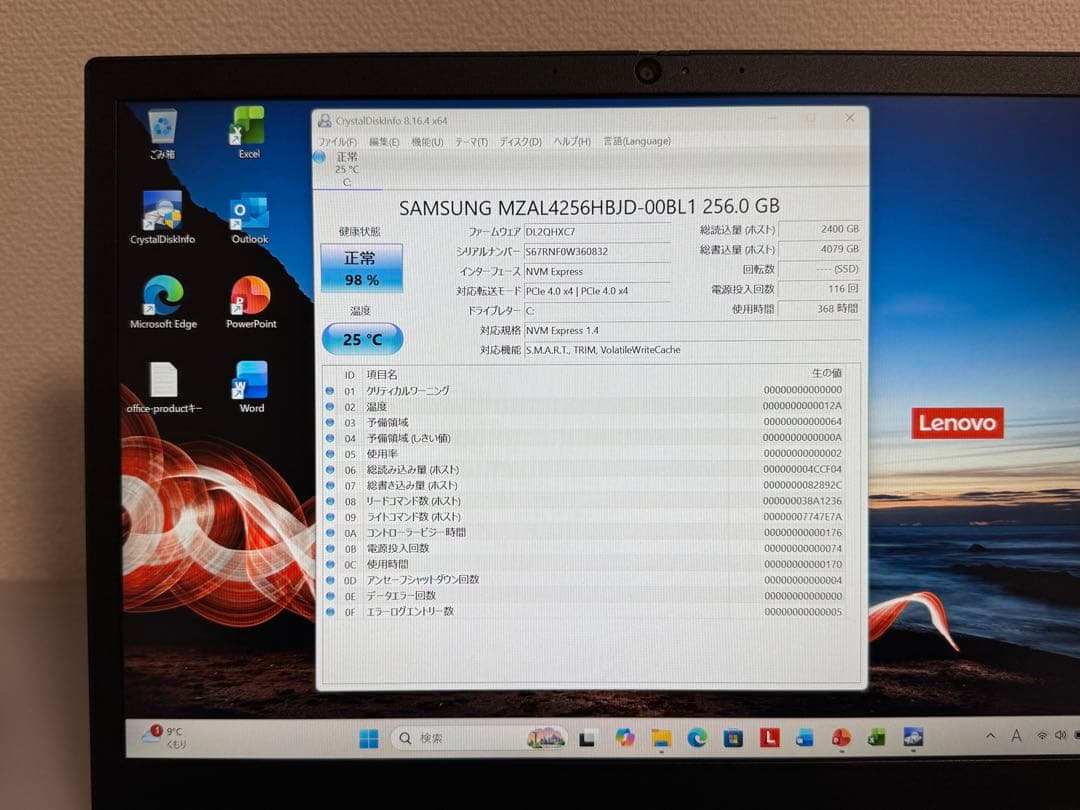Open the Outlook desktop shortcut
Viewport: 1080px width, 810px height.
tap(249, 218)
